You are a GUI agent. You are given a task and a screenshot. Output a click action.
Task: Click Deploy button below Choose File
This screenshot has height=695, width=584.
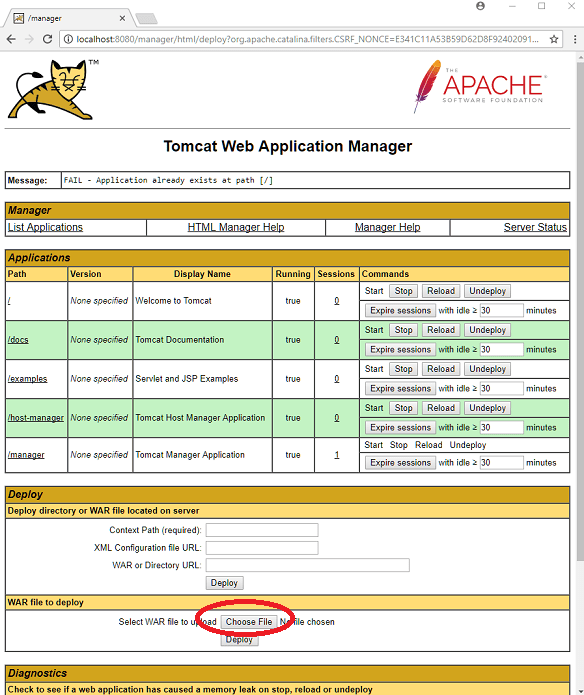(239, 640)
